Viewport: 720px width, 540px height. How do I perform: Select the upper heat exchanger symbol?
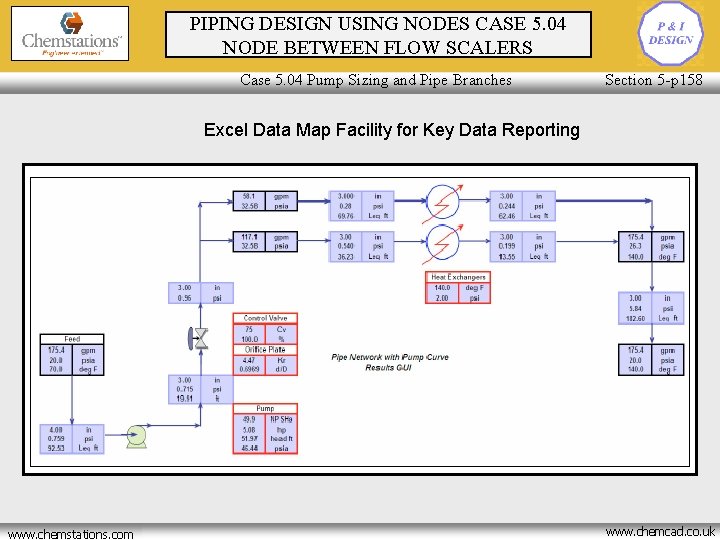pyautogui.click(x=443, y=201)
